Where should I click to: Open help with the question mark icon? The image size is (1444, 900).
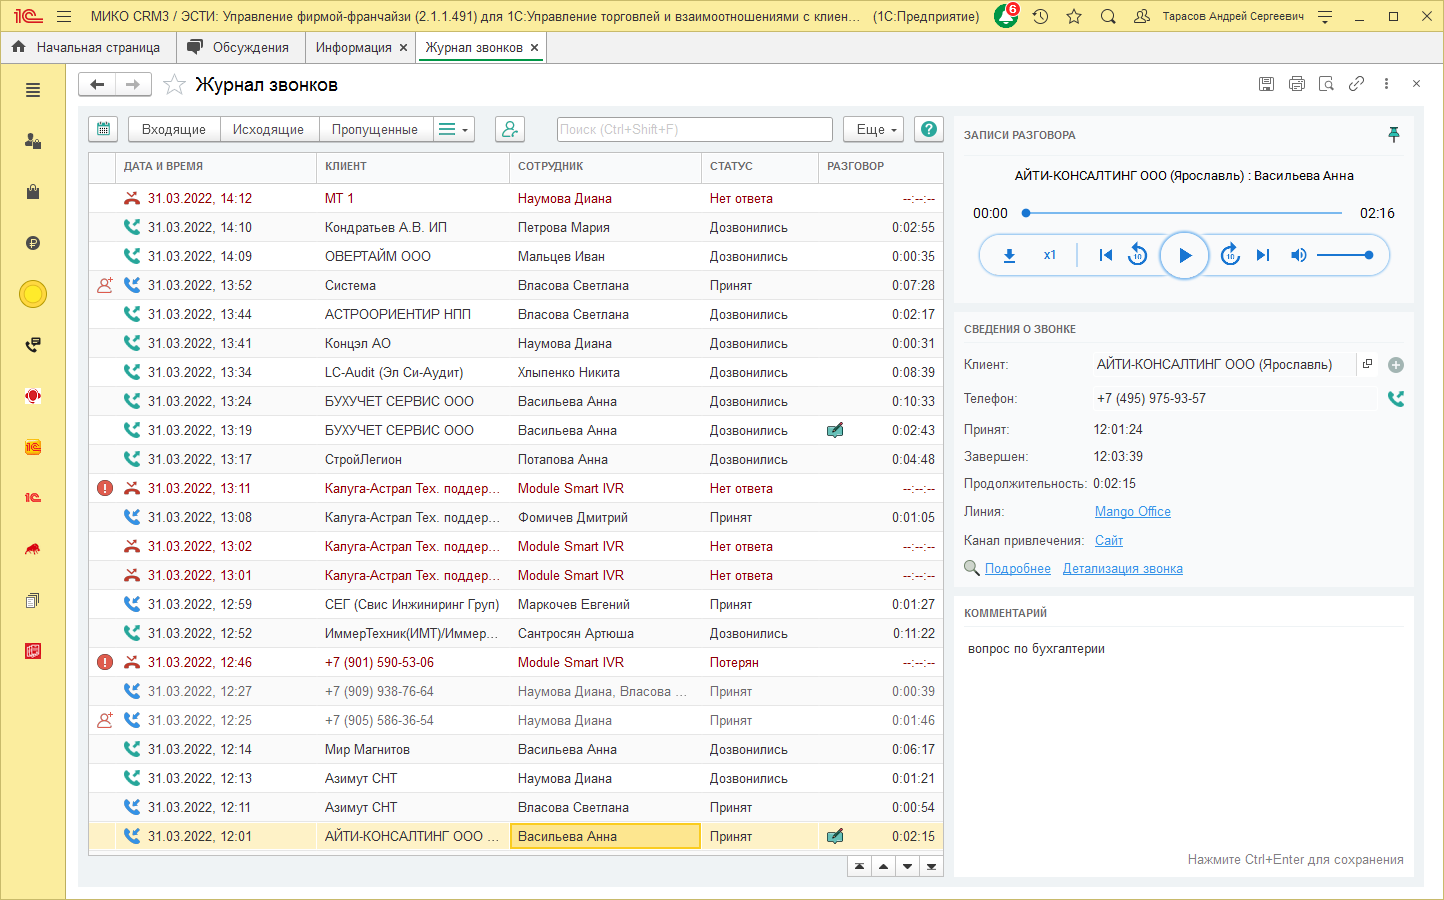pos(929,130)
